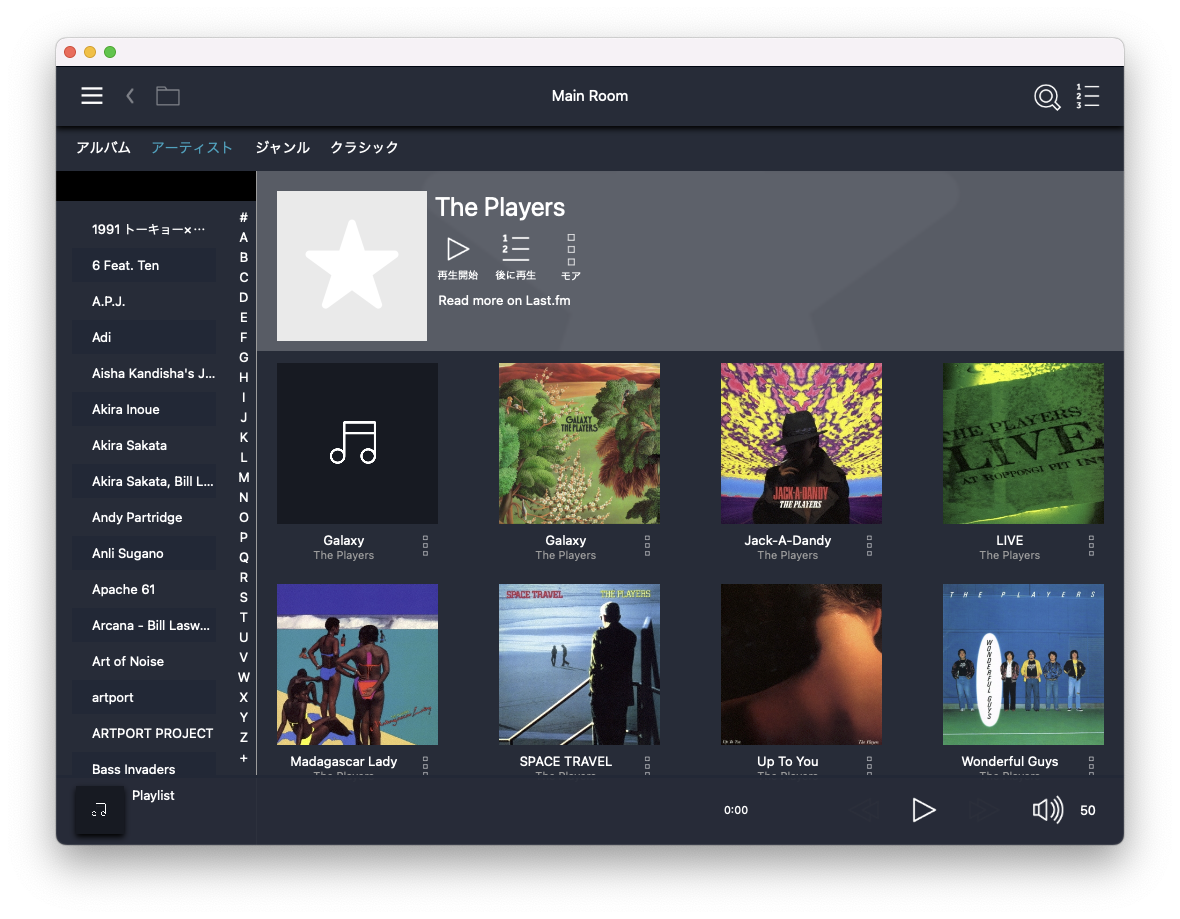This screenshot has width=1180, height=919.
Task: Select artist ARTPORT PROJECT
Action: (144, 733)
